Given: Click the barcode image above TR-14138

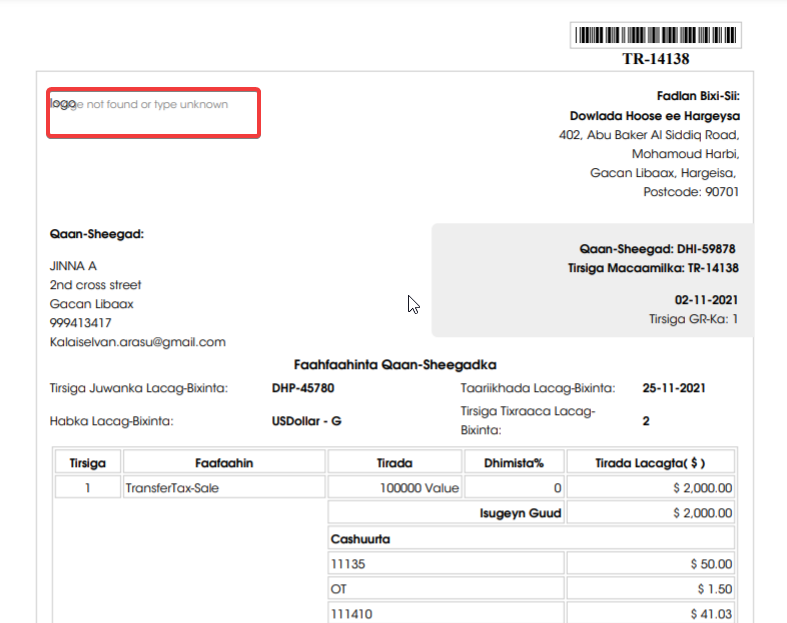Looking at the screenshot, I should tap(655, 35).
